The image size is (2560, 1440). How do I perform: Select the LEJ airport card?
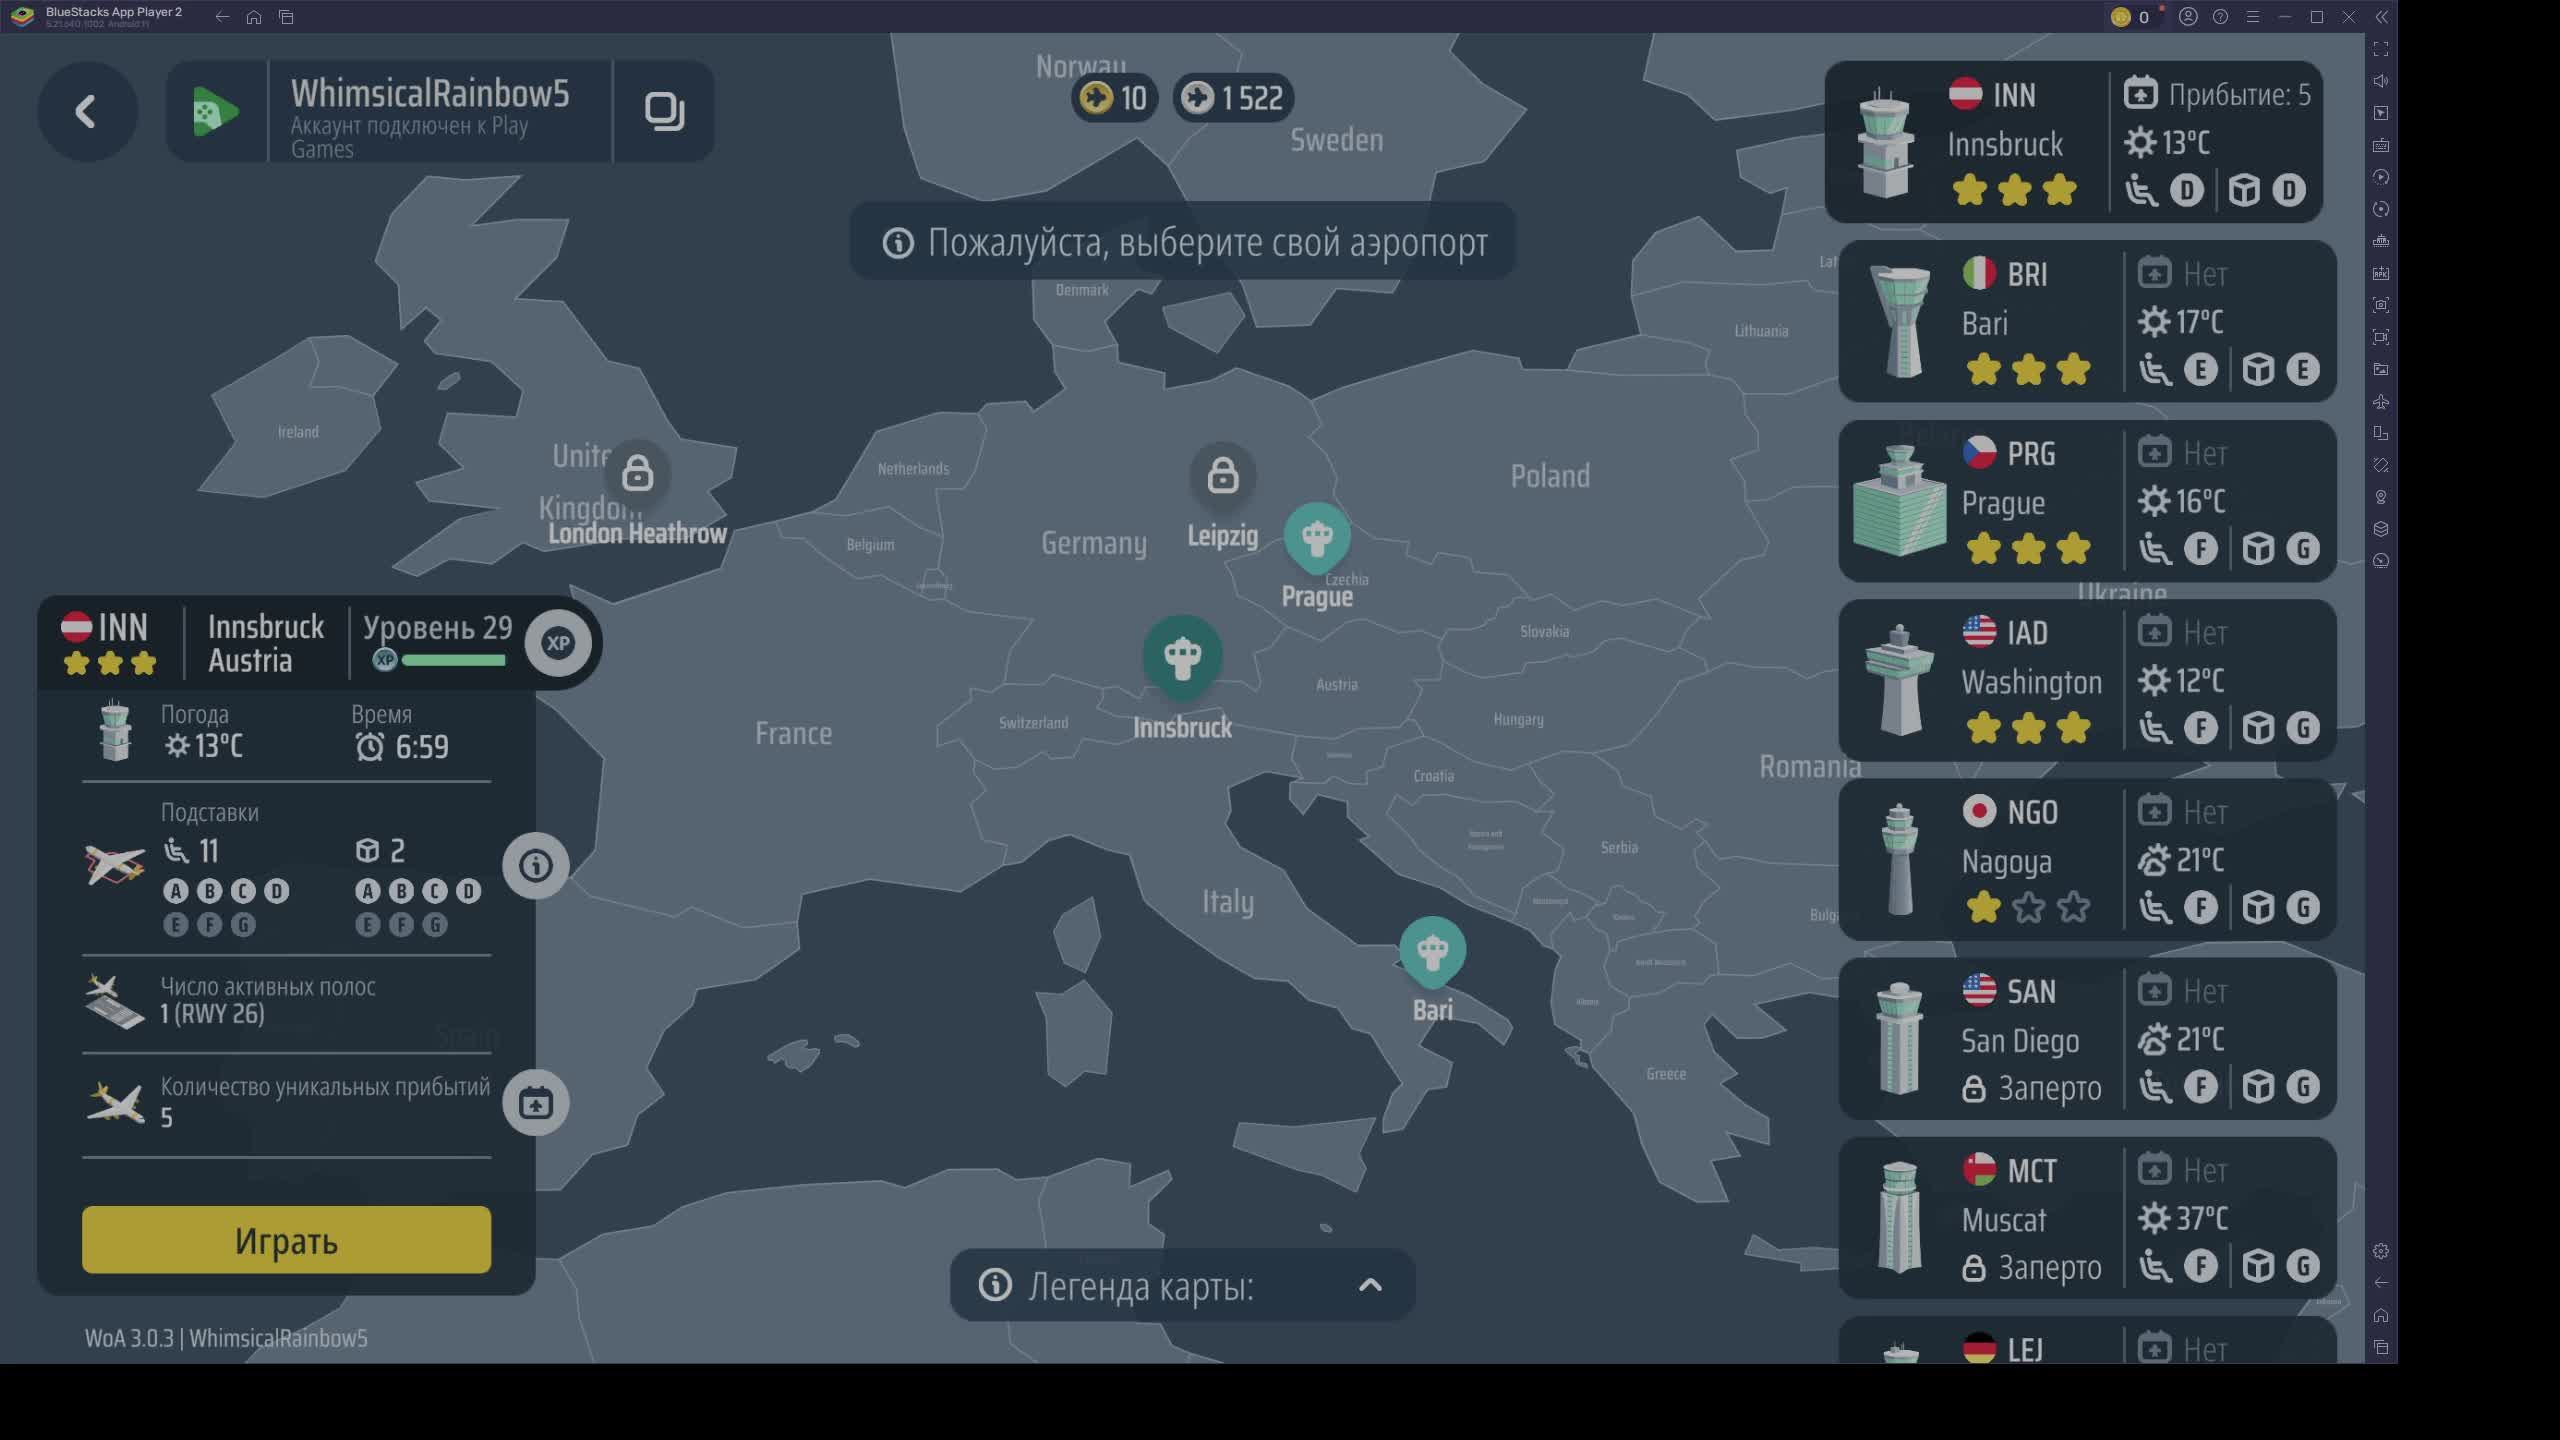2087,1341
